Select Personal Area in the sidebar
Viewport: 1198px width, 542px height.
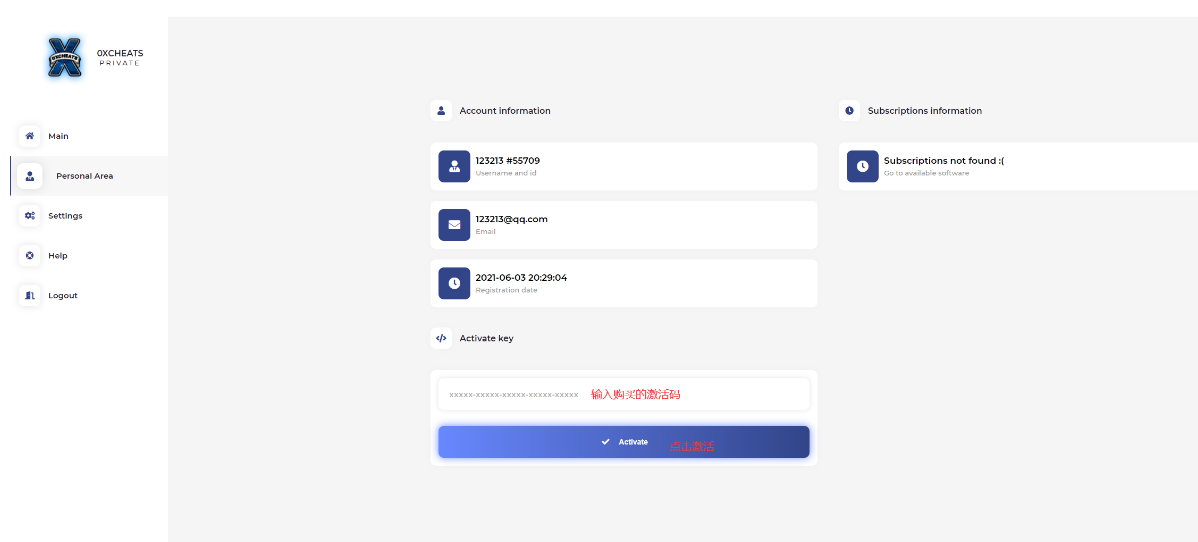click(x=85, y=176)
